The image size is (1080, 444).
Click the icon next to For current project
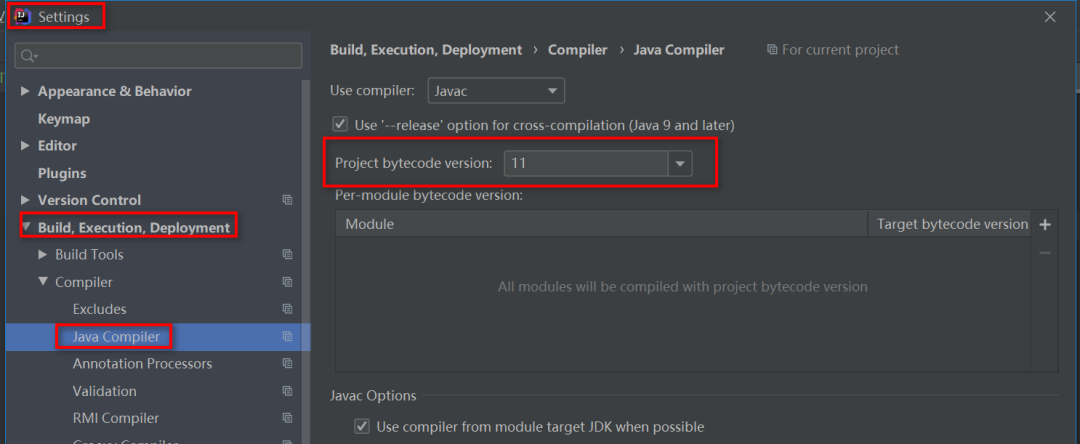click(772, 50)
